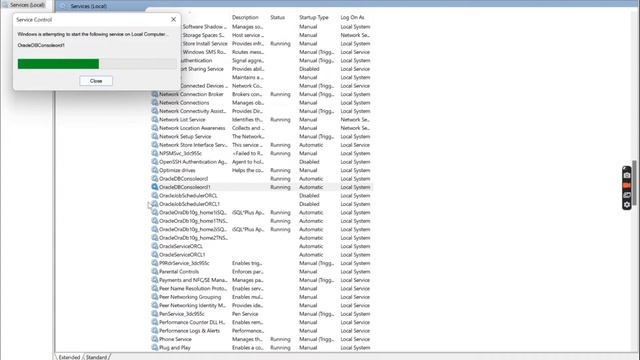Sort by the Log On As column header
Viewport: 640px width, 360px height.
point(352,18)
